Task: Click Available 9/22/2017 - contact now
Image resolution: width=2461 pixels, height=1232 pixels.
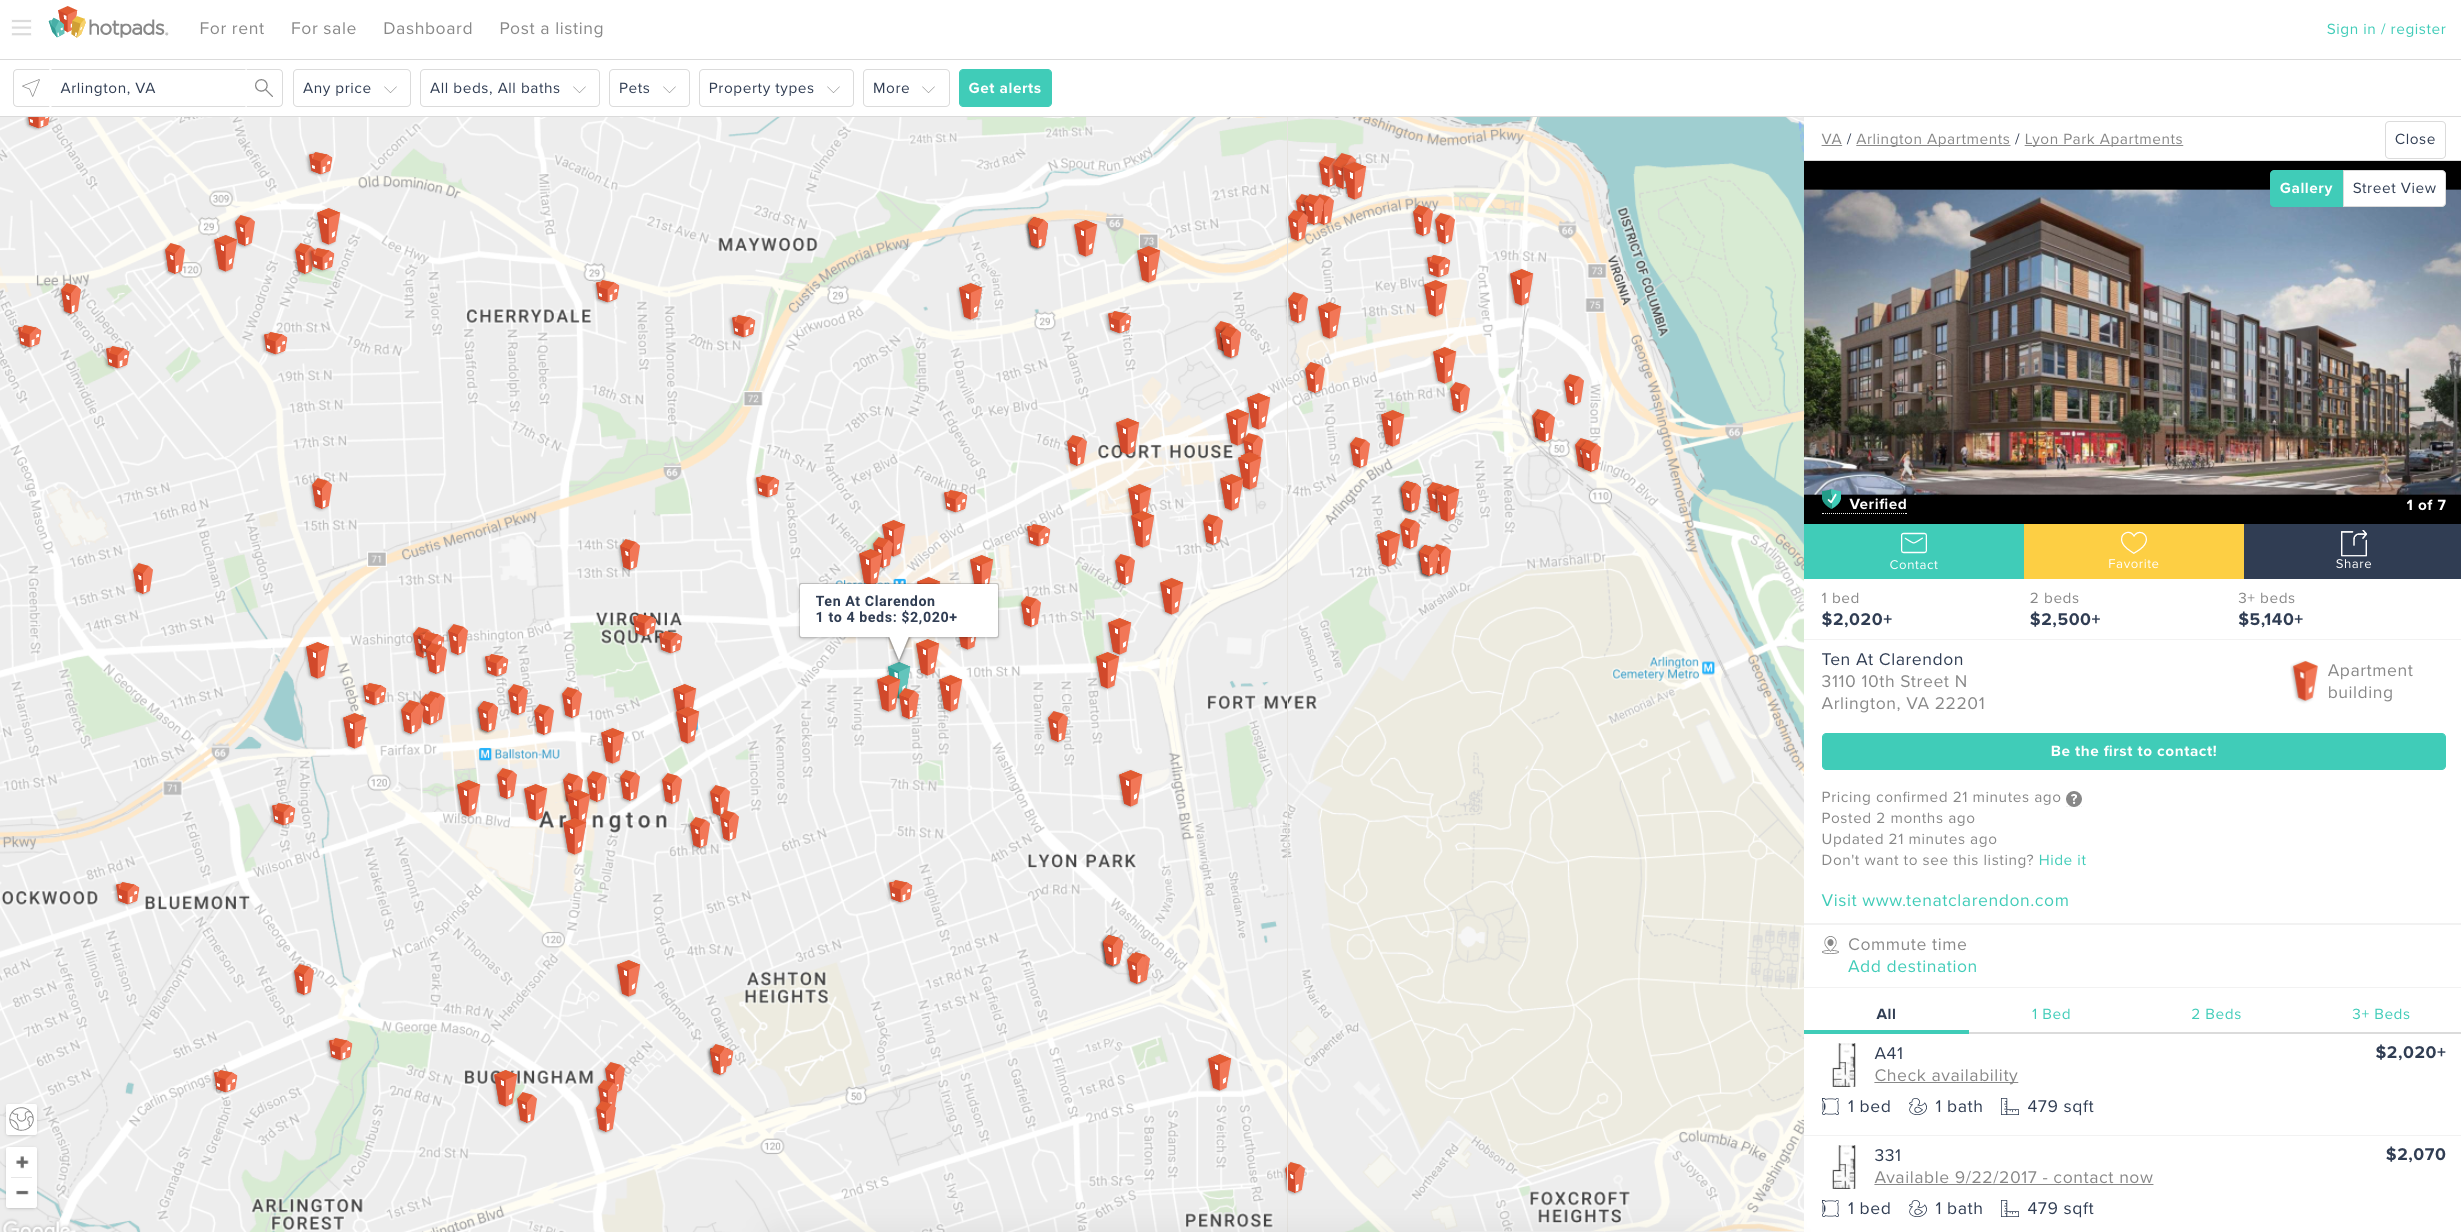Action: click(x=2013, y=1177)
